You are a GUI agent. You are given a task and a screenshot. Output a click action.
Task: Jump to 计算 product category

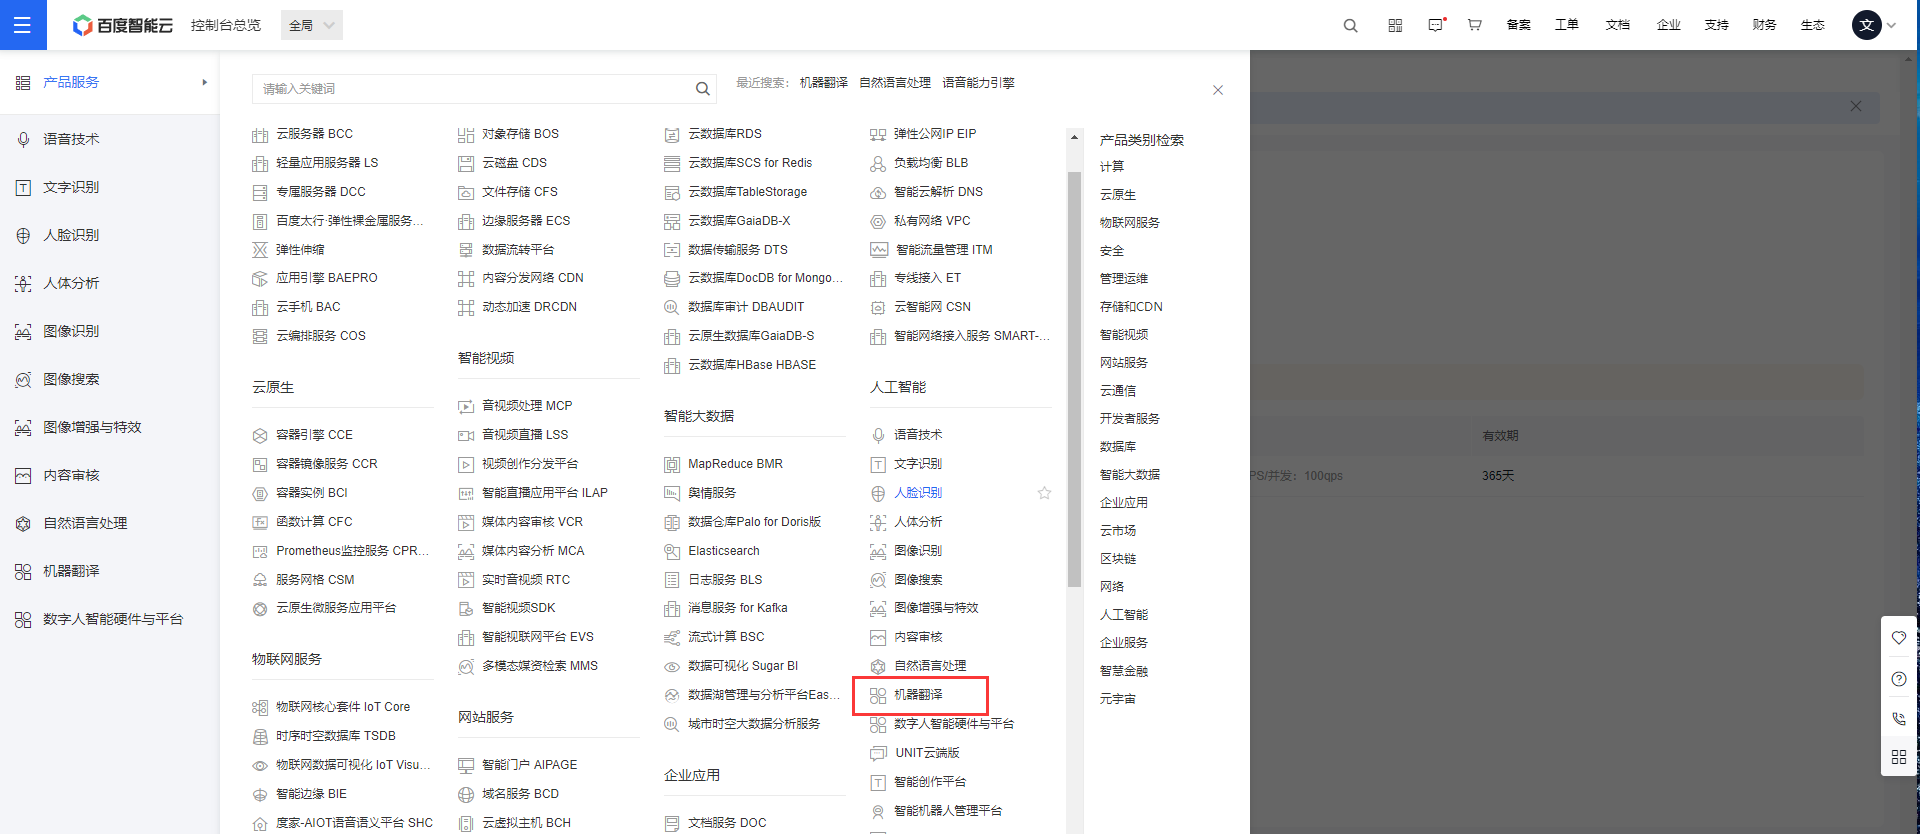1112,167
